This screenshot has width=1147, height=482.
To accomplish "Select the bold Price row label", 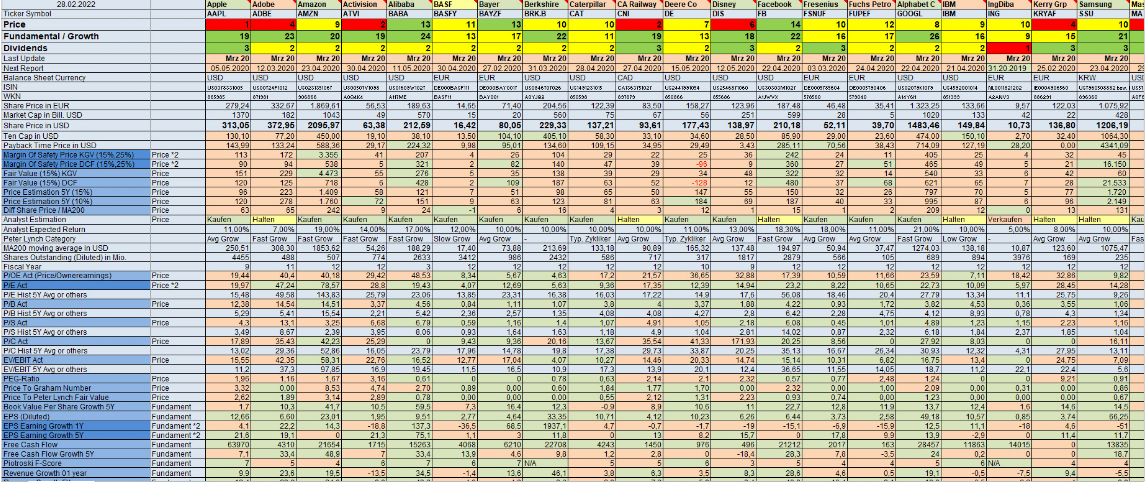I will pyautogui.click(x=75, y=24).
